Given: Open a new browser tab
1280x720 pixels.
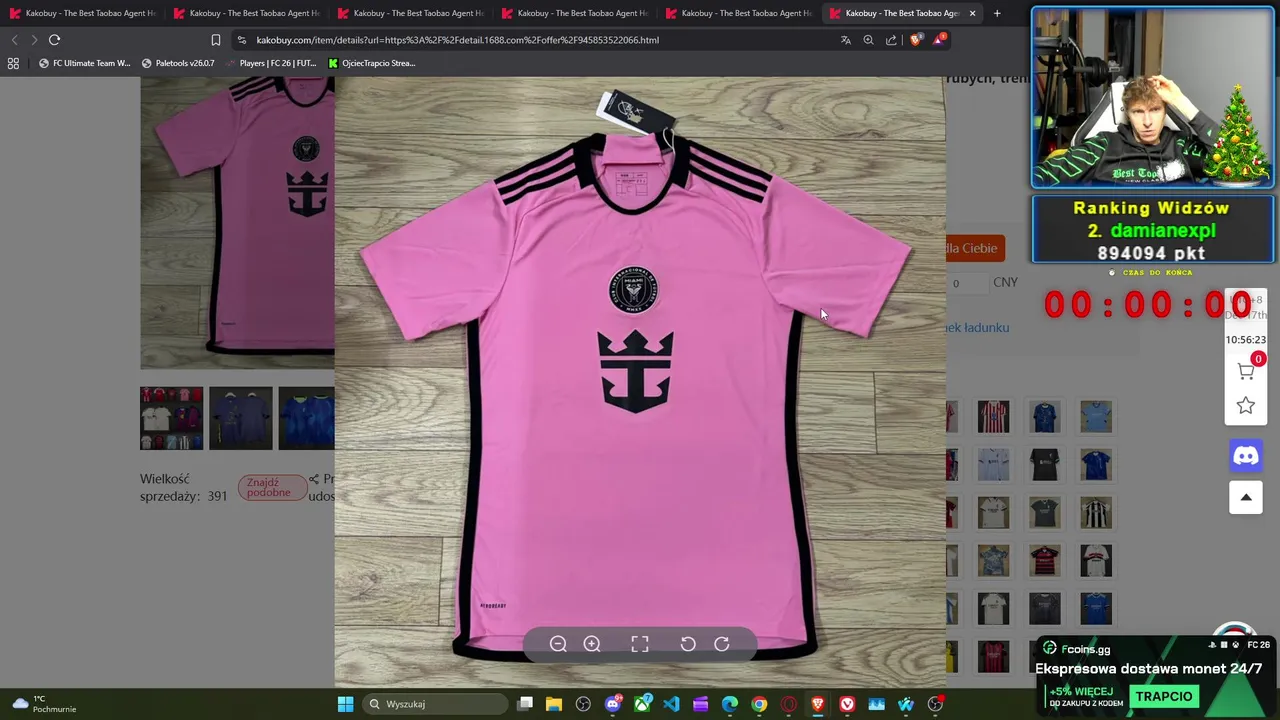Looking at the screenshot, I should pos(997,13).
